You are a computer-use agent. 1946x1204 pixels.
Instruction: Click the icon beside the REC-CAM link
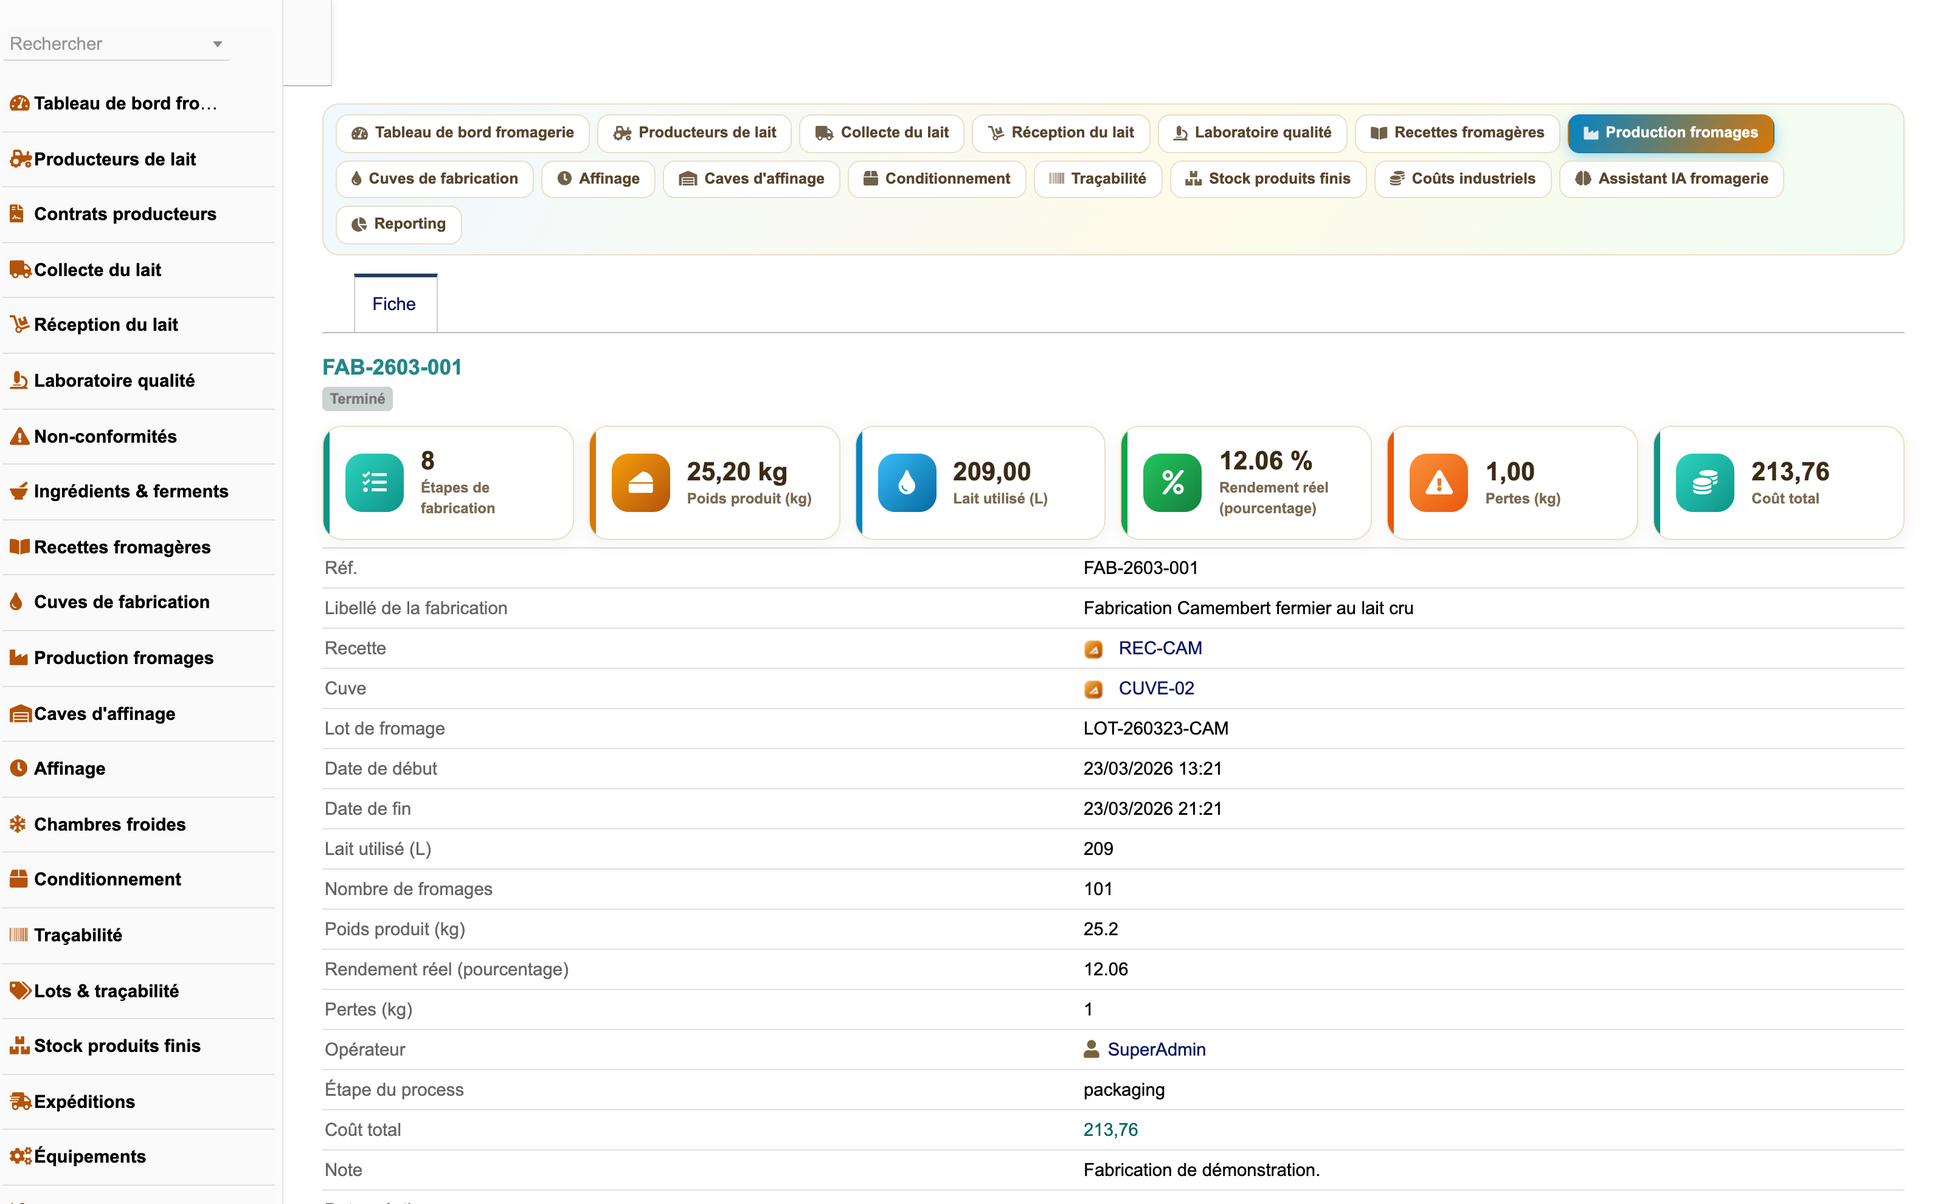click(x=1093, y=649)
